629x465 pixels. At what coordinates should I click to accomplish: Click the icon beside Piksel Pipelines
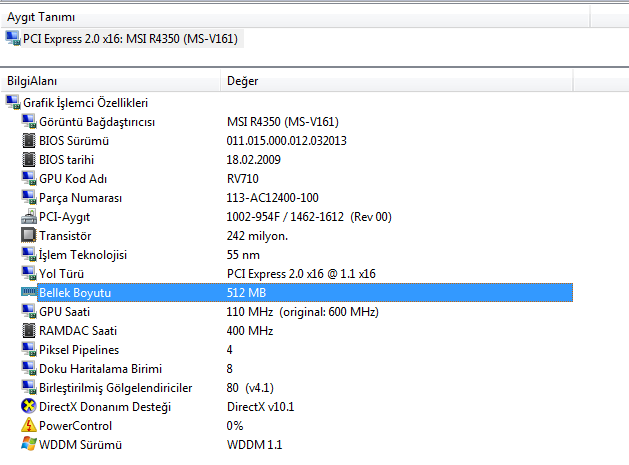pos(29,349)
